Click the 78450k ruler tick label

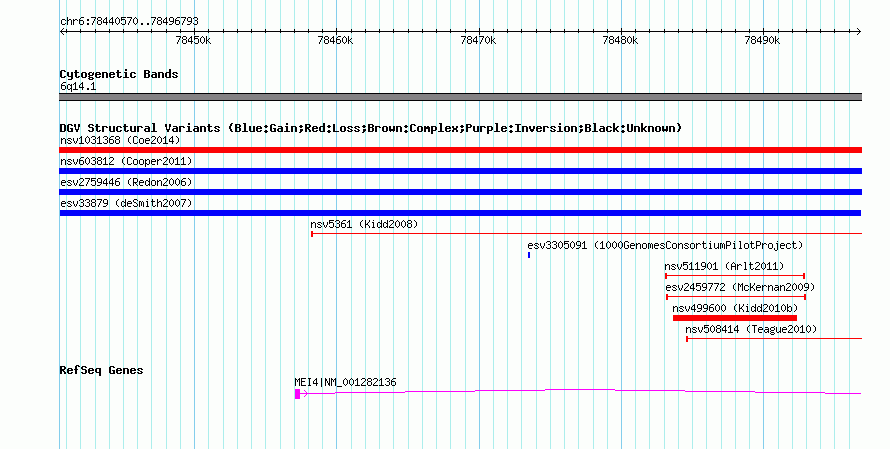pyautogui.click(x=194, y=40)
